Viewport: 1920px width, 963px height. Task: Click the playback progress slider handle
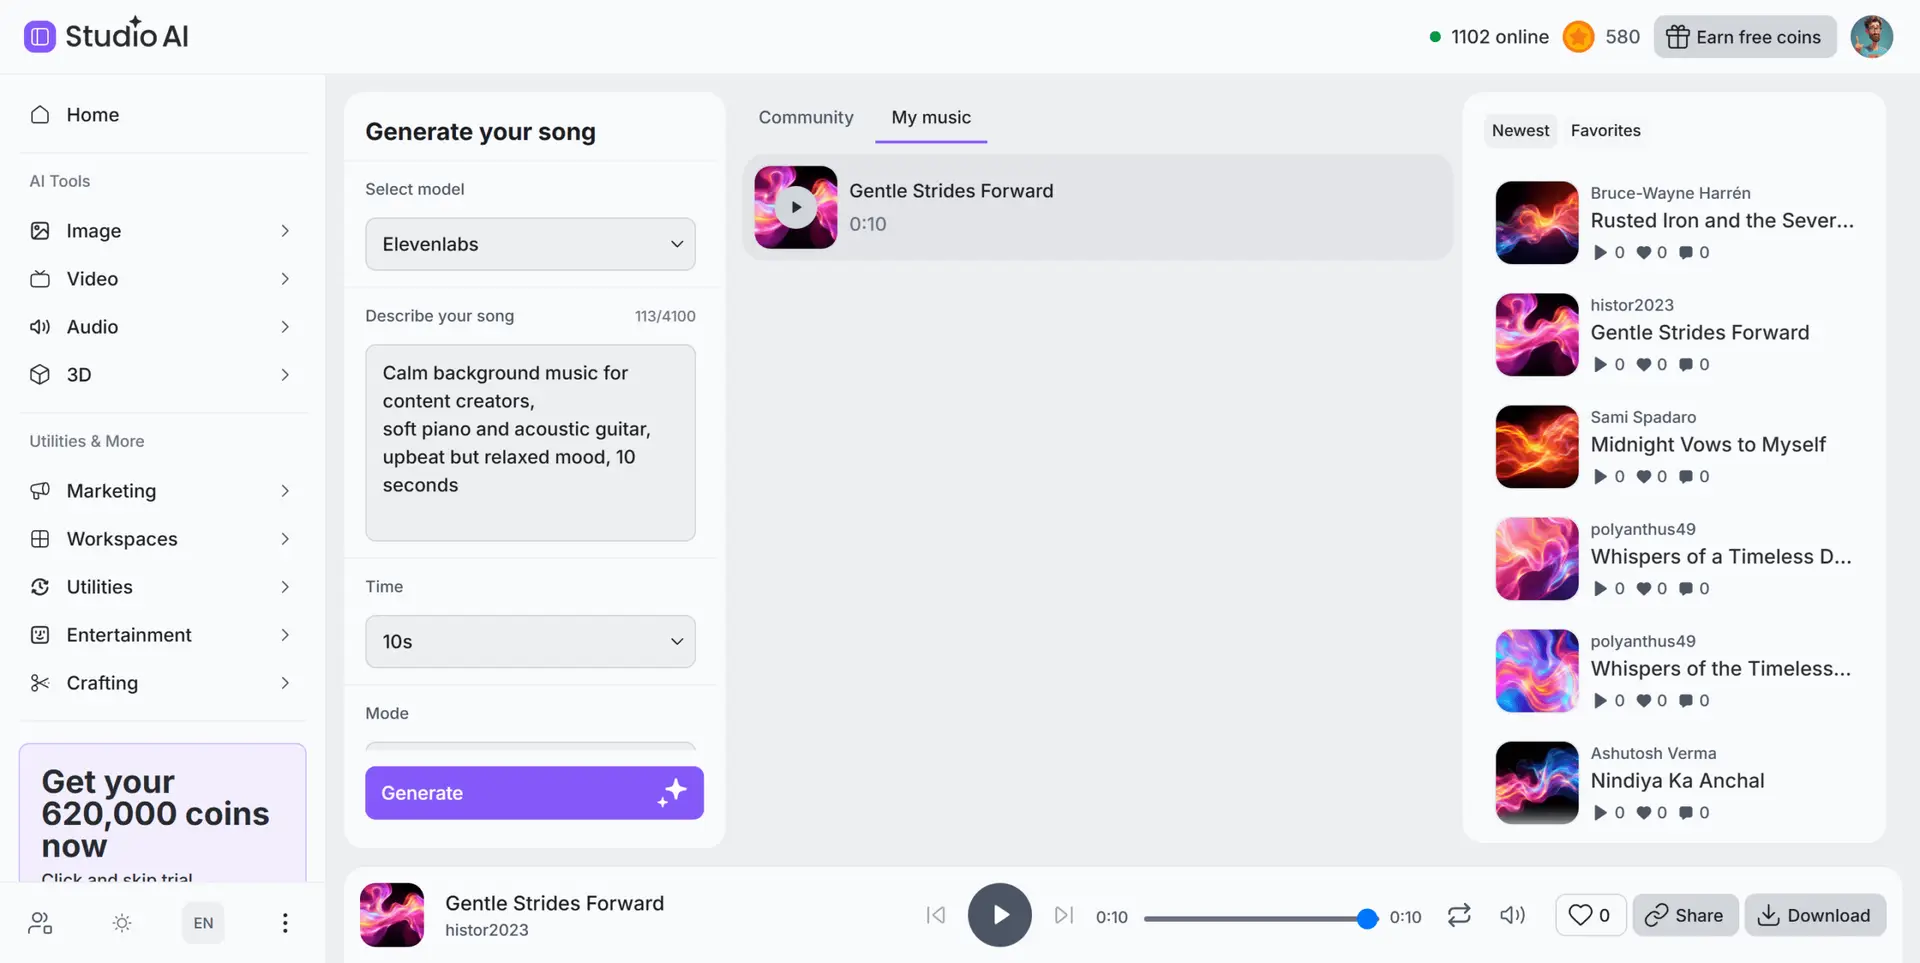pyautogui.click(x=1367, y=918)
